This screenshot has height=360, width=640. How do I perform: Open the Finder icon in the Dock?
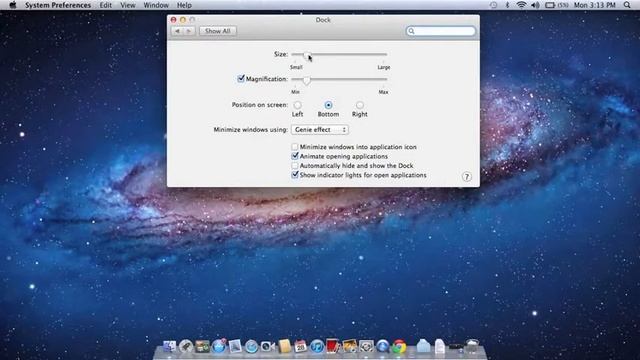pos(169,347)
